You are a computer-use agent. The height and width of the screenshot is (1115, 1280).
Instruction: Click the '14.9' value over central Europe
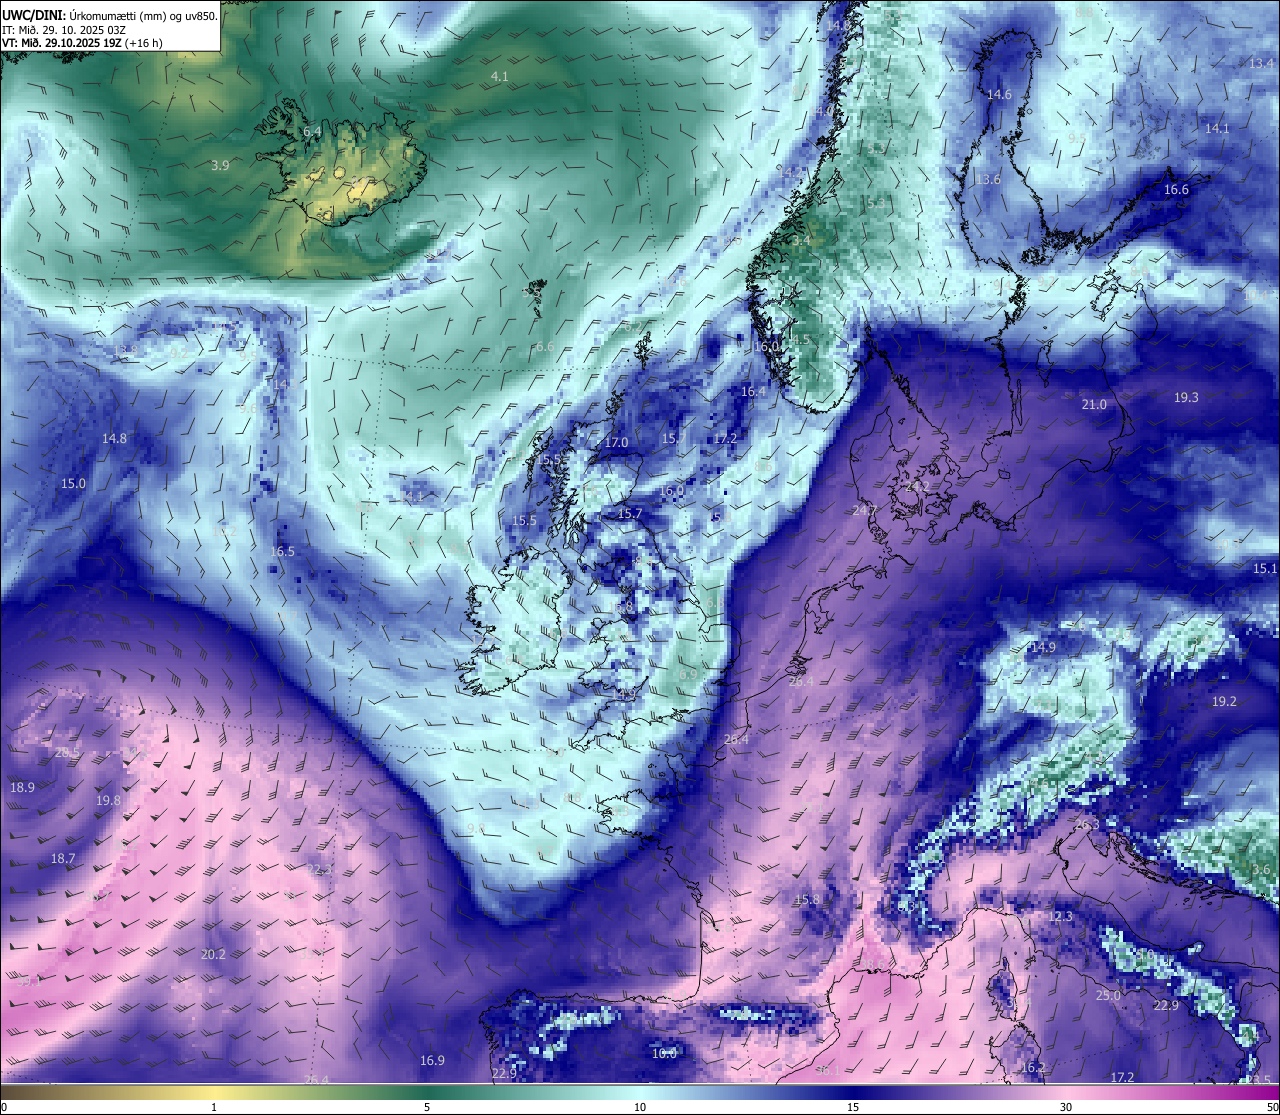click(1043, 647)
